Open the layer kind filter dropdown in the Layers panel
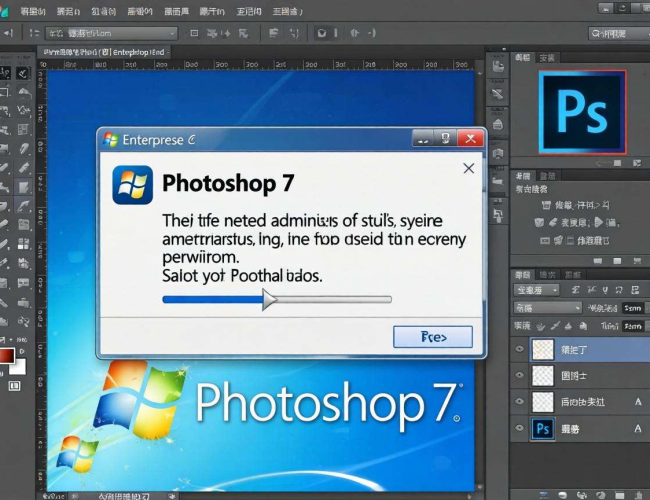 pyautogui.click(x=536, y=290)
